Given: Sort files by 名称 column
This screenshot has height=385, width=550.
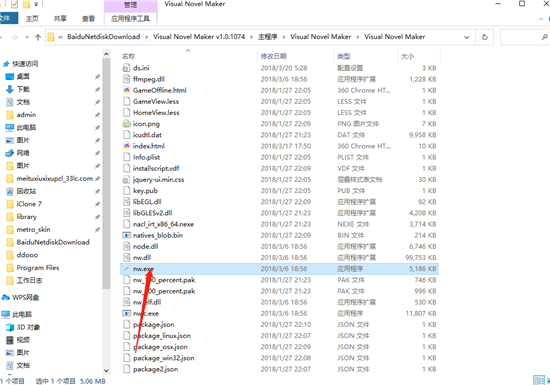Looking at the screenshot, I should (128, 56).
